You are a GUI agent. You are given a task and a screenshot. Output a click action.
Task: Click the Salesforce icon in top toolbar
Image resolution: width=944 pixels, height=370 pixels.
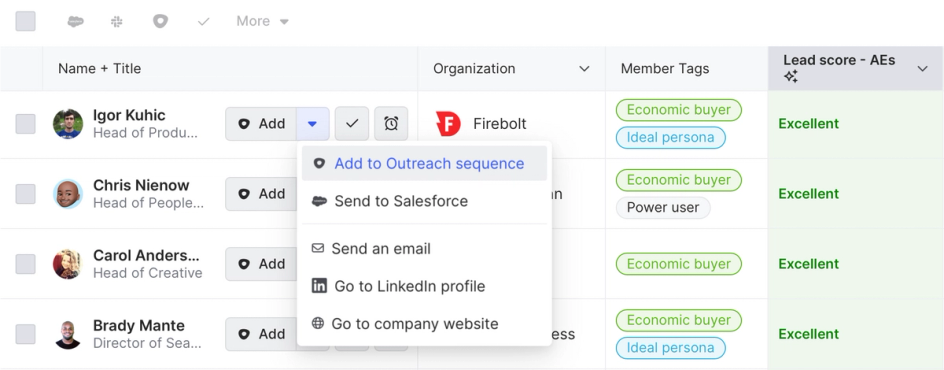click(x=75, y=21)
